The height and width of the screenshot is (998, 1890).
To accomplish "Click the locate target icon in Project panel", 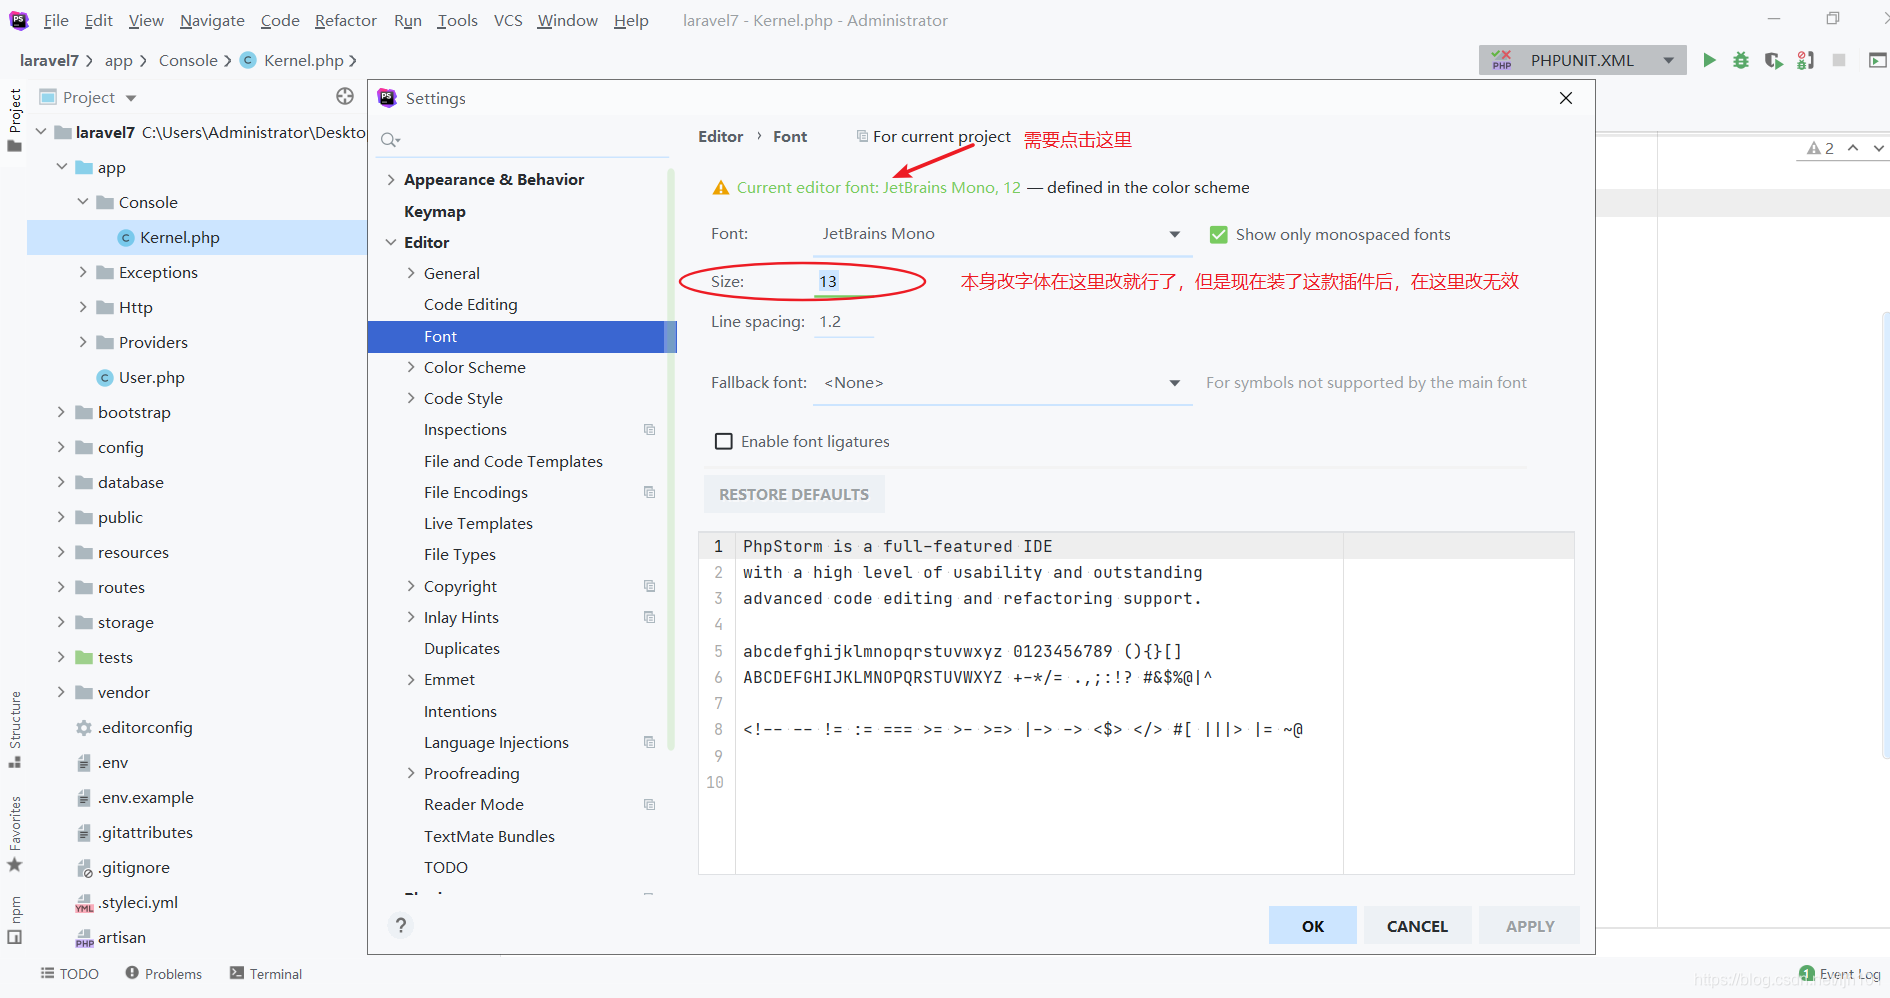I will point(345,96).
